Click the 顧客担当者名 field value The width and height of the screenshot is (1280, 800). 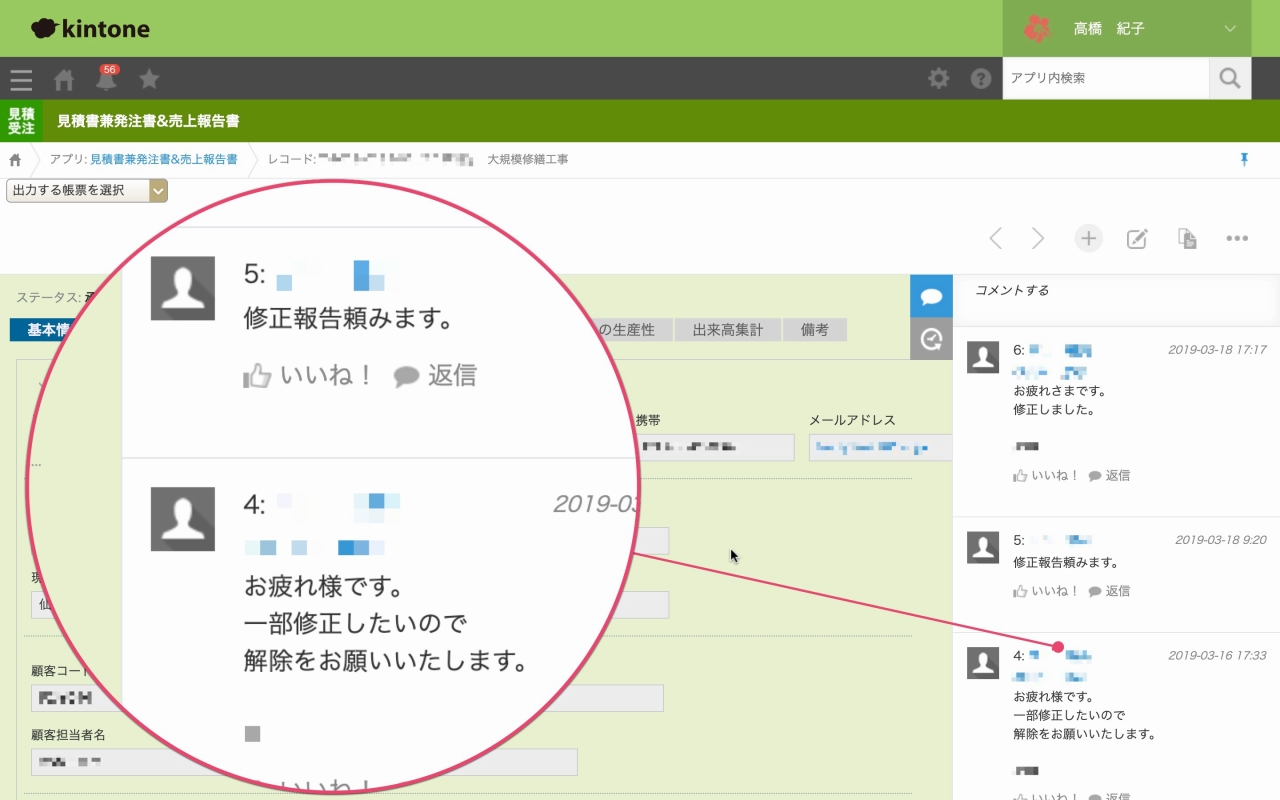(304, 762)
